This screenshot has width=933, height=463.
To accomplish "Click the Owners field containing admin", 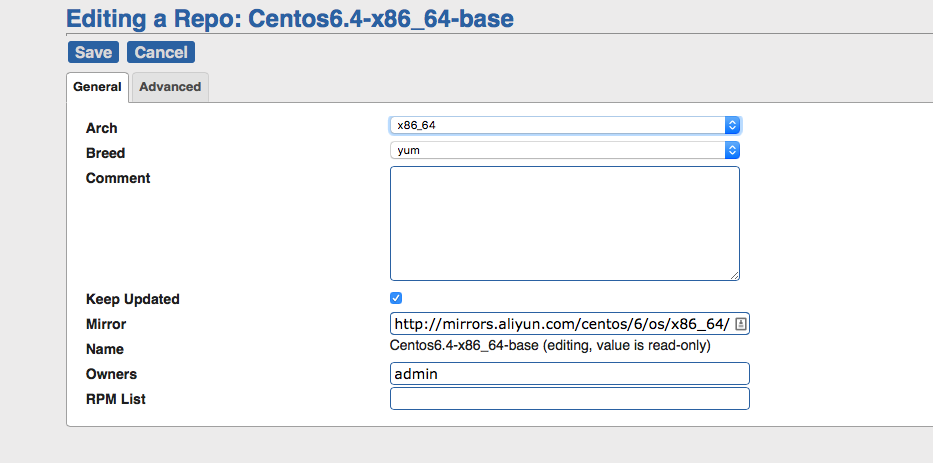I will [x=569, y=374].
